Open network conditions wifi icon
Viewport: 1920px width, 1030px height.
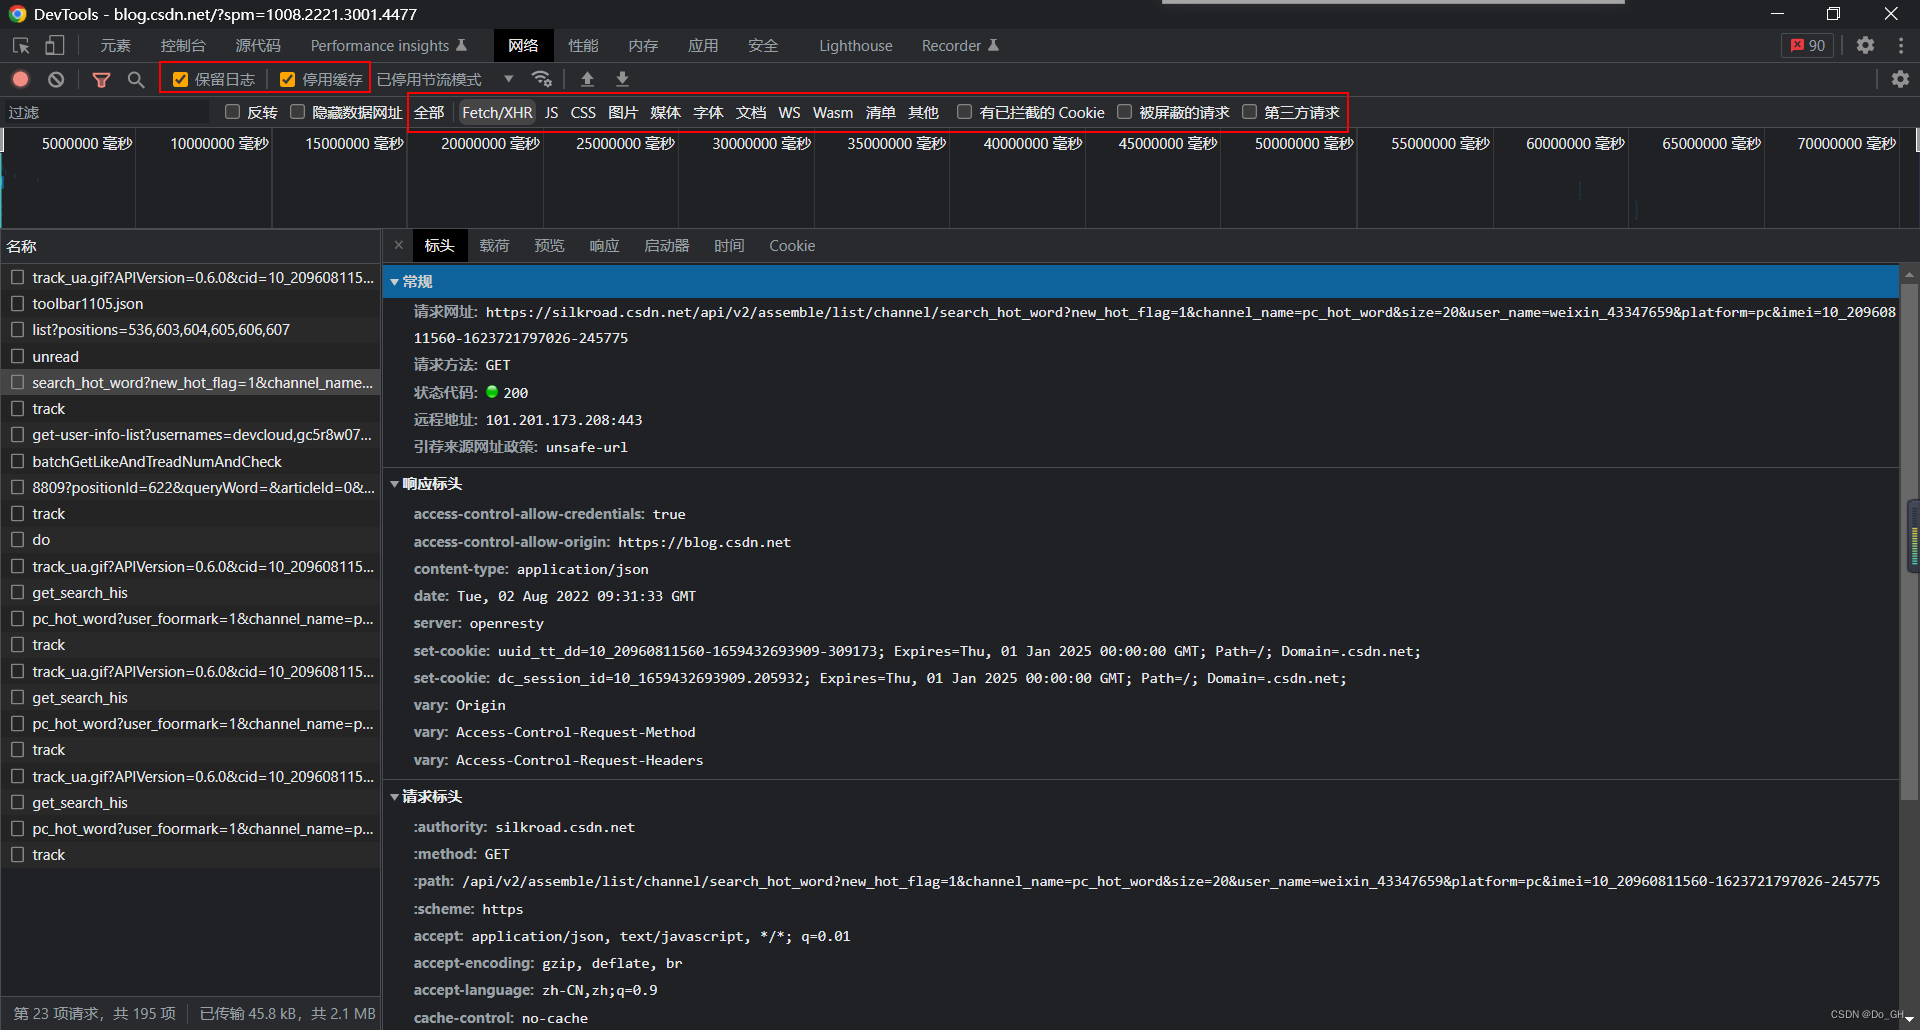(542, 79)
